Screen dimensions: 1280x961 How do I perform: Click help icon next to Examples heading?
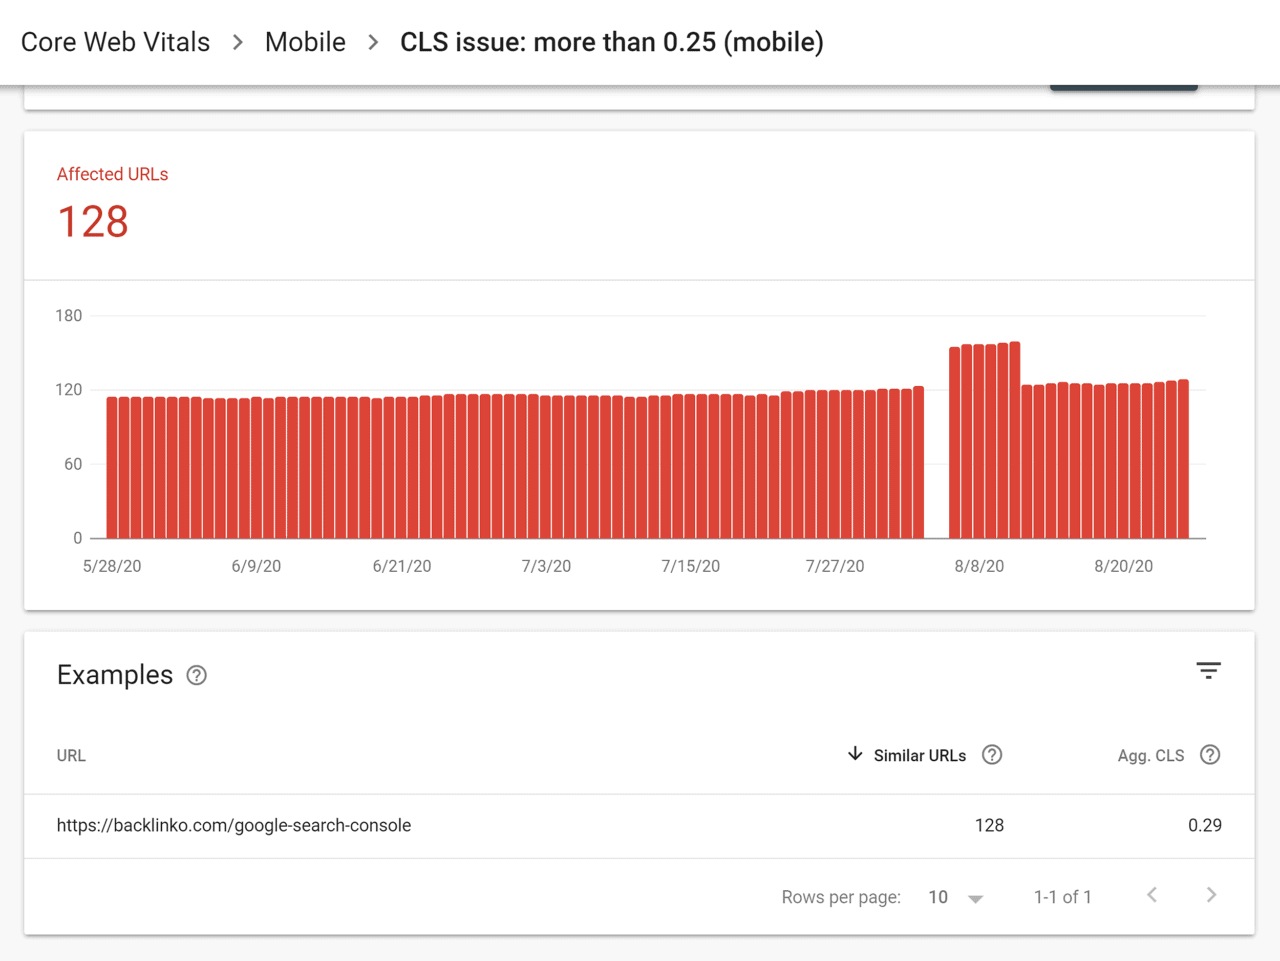[197, 676]
